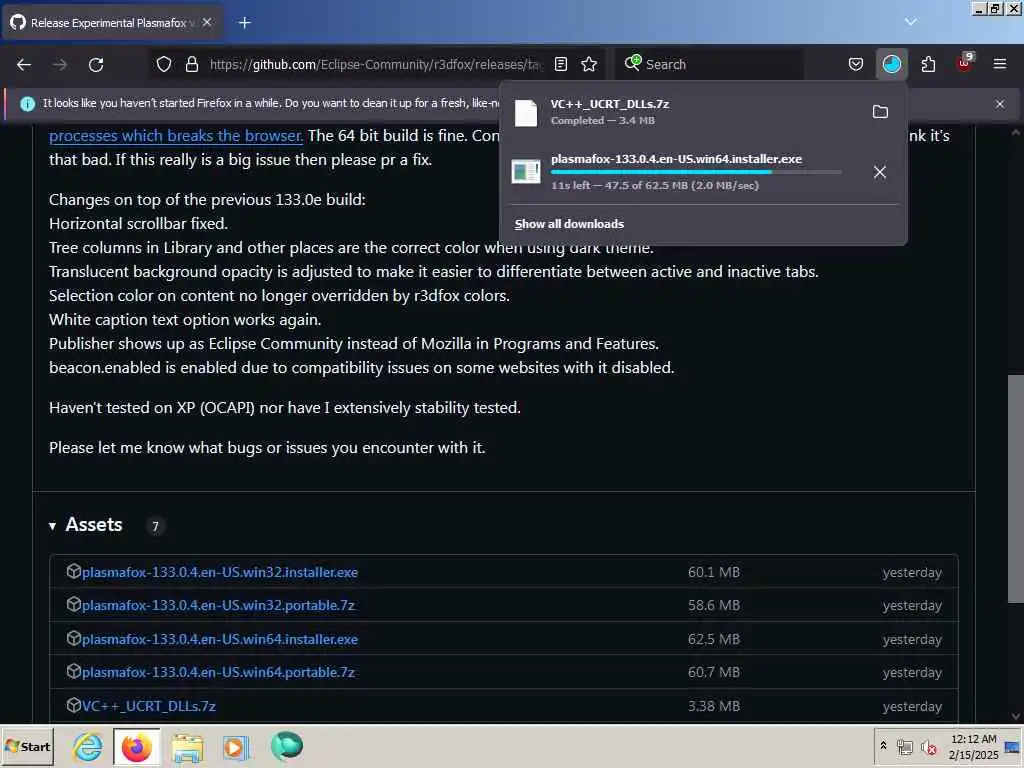The height and width of the screenshot is (768, 1024).
Task: Show containing folder for VC++_UCRT_DLLs.7z
Action: click(880, 112)
